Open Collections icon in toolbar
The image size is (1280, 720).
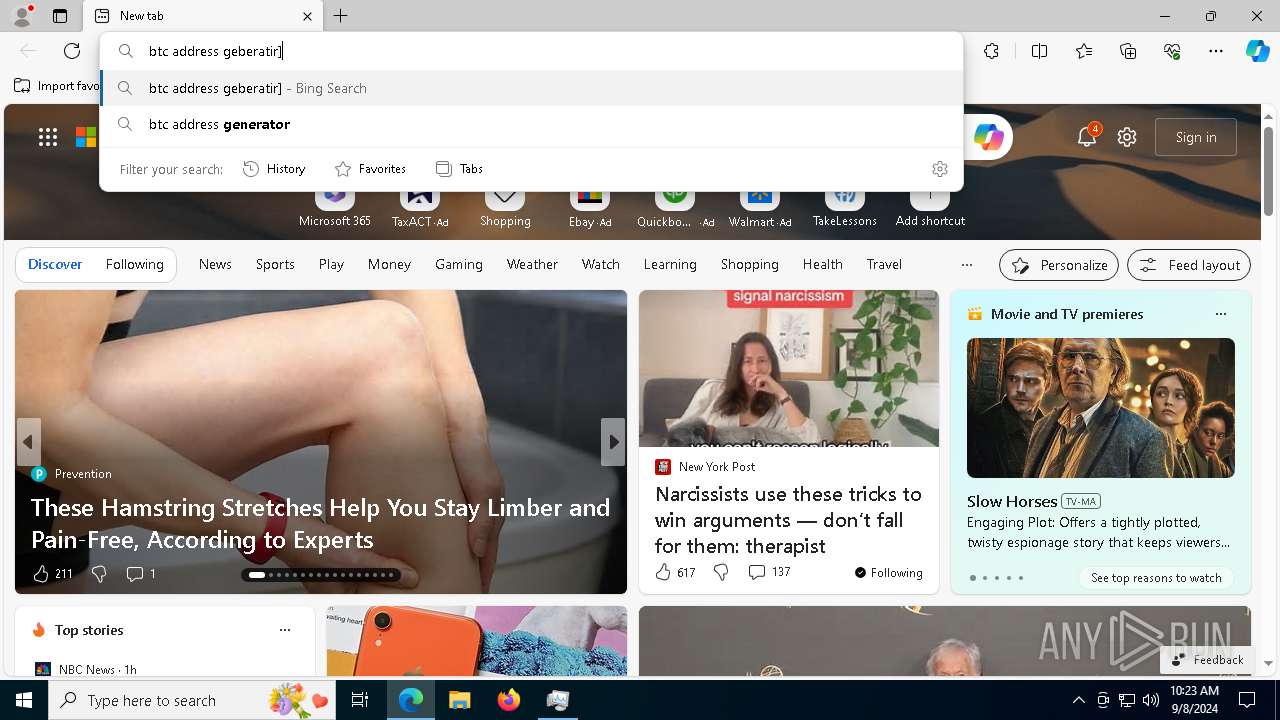click(1128, 51)
